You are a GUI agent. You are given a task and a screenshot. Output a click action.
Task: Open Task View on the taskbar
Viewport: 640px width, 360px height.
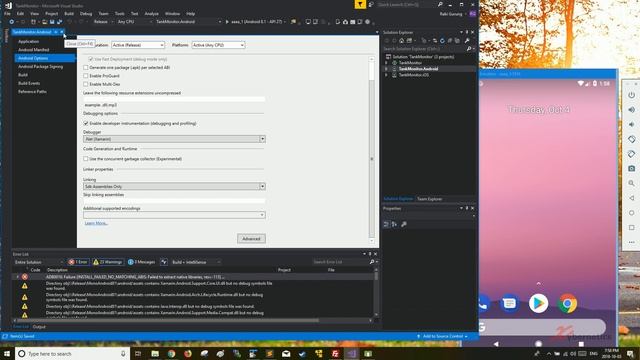coord(138,353)
